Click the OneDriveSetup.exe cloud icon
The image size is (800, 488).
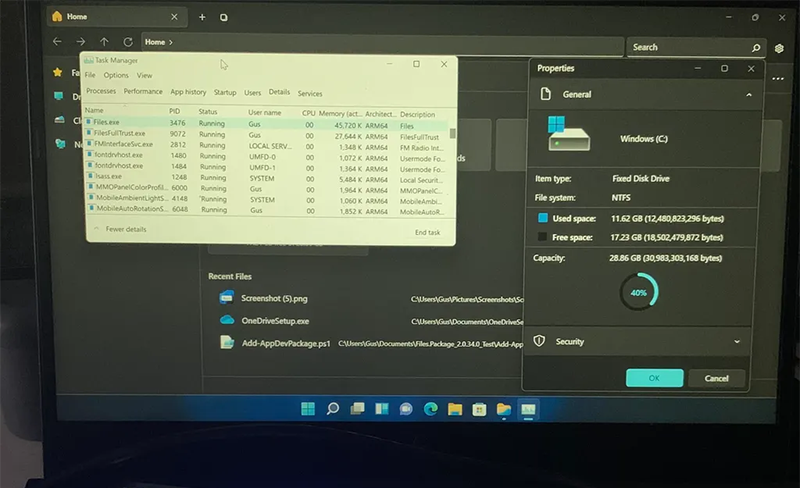227,320
